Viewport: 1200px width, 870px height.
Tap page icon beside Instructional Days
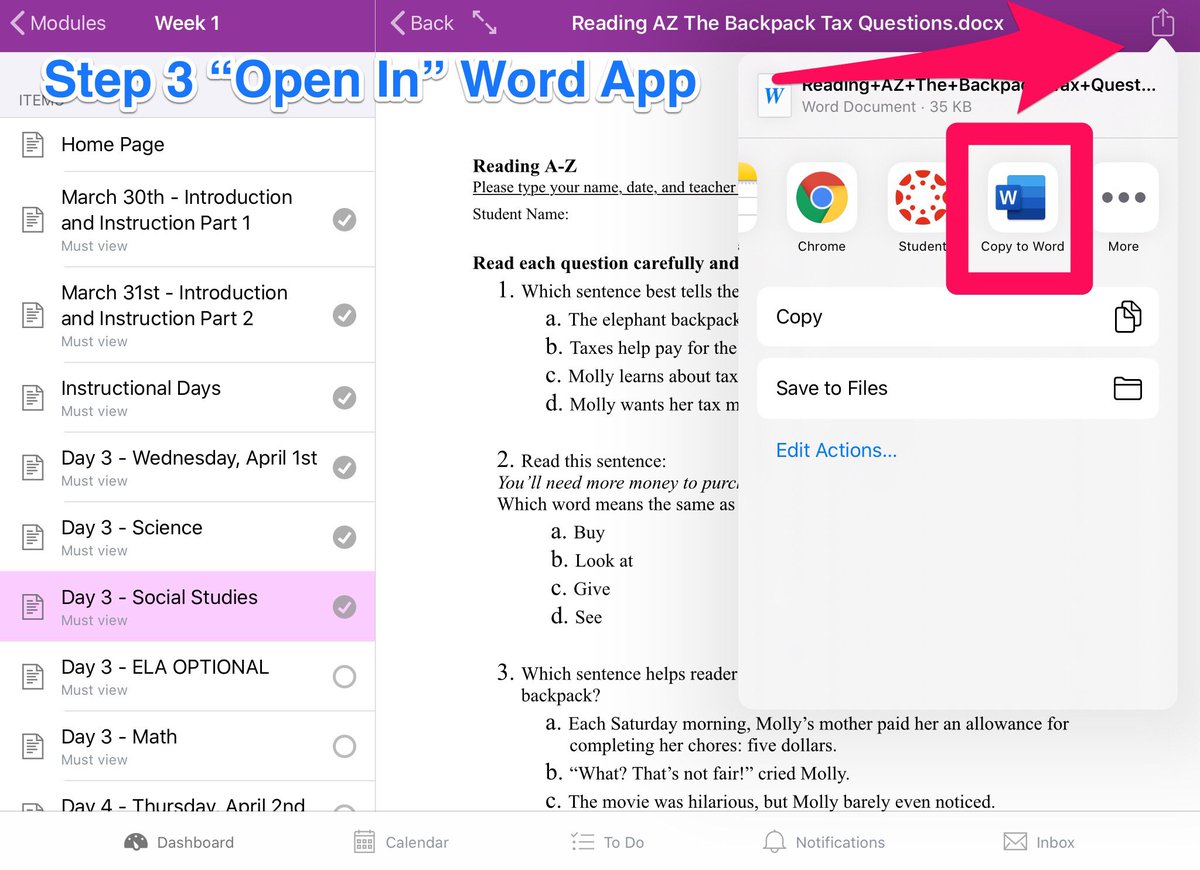(33, 398)
